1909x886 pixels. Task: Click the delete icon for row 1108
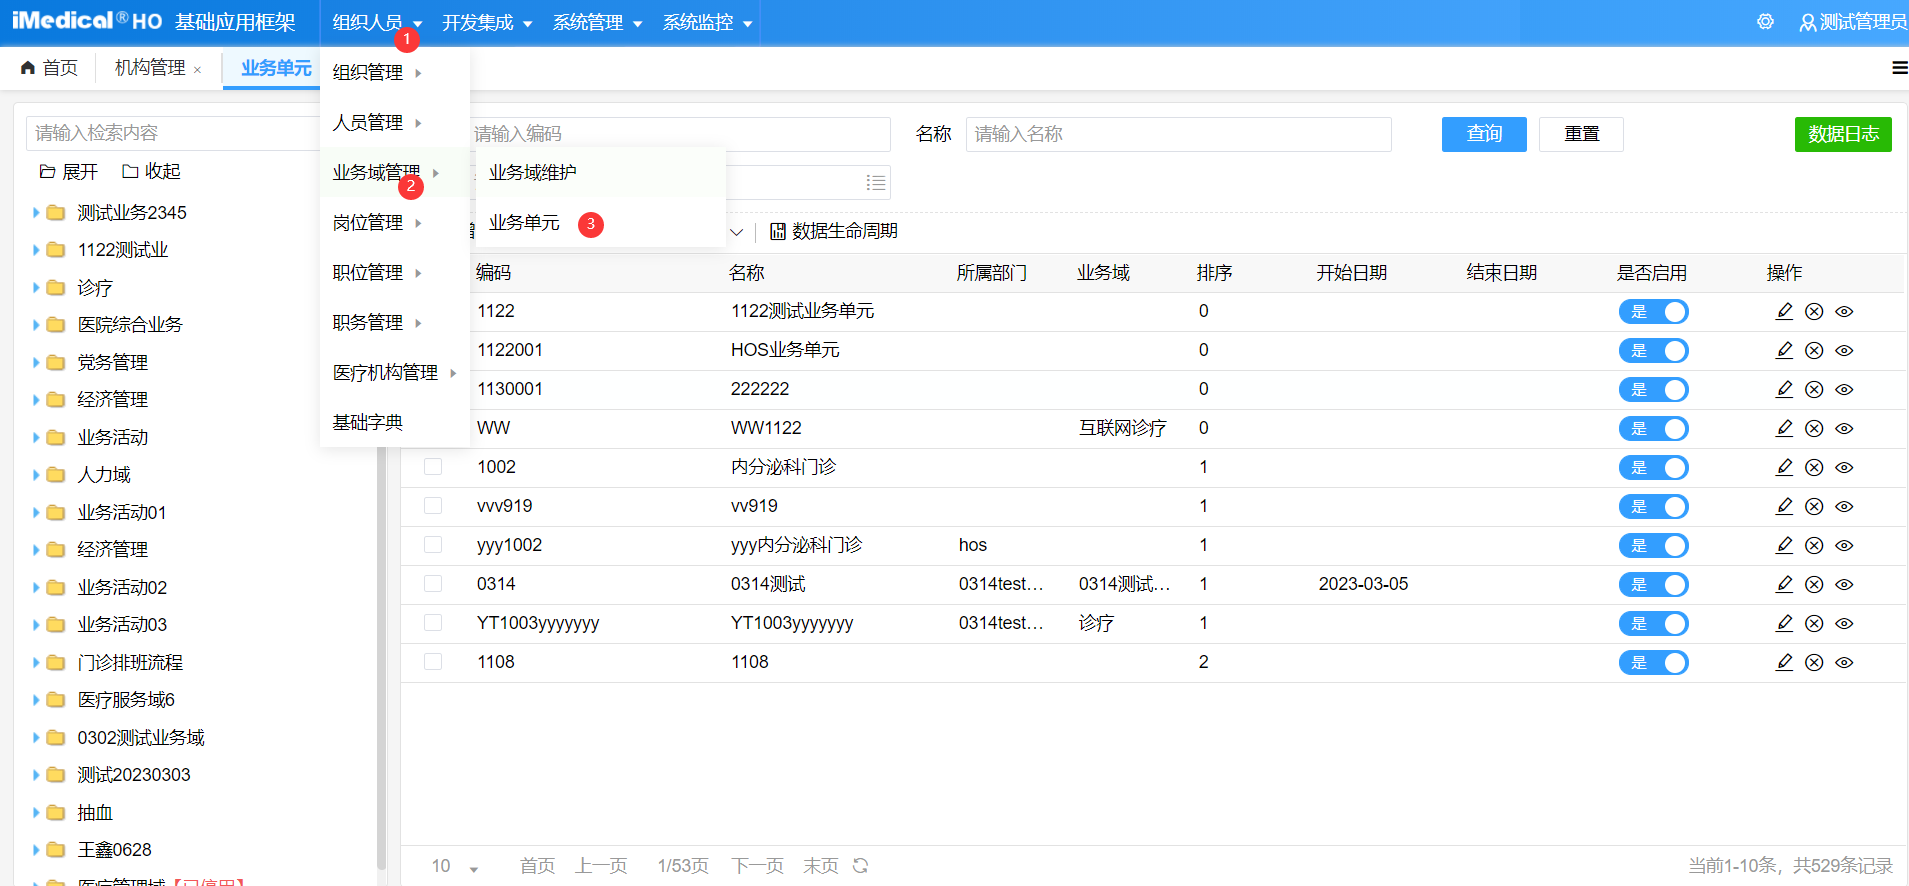(x=1814, y=662)
